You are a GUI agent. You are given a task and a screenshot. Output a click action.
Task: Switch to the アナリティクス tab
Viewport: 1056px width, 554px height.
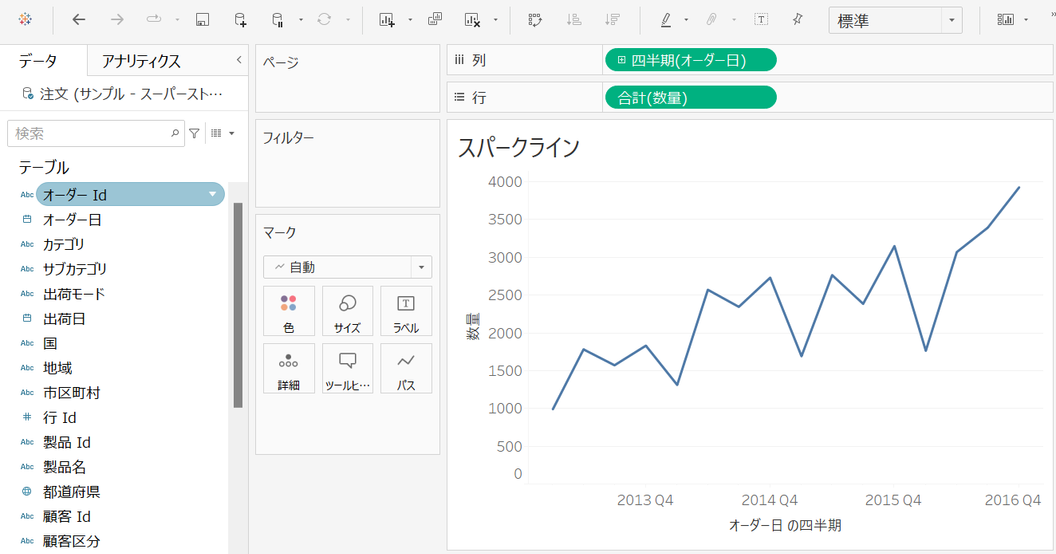pos(141,61)
